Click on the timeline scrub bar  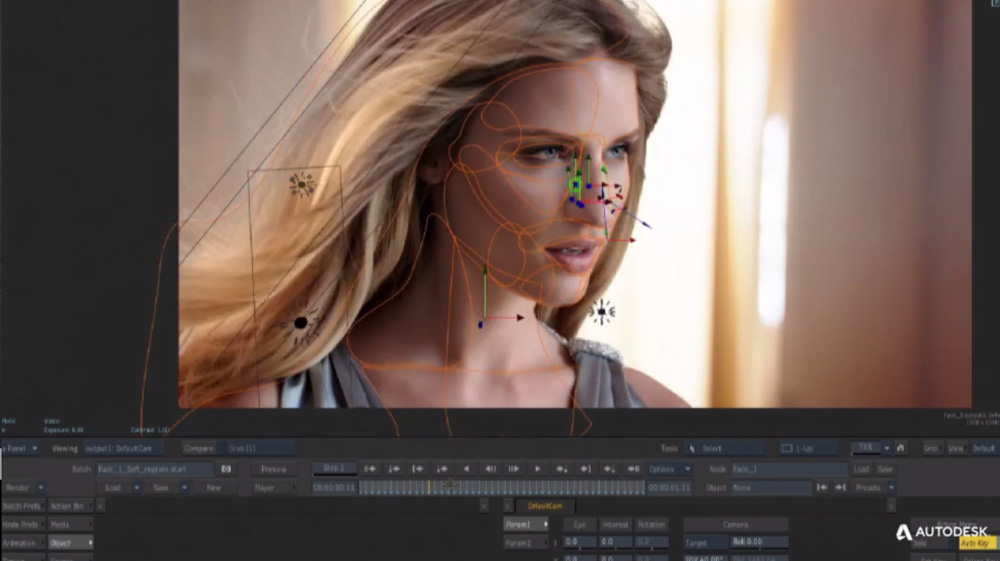click(500, 488)
